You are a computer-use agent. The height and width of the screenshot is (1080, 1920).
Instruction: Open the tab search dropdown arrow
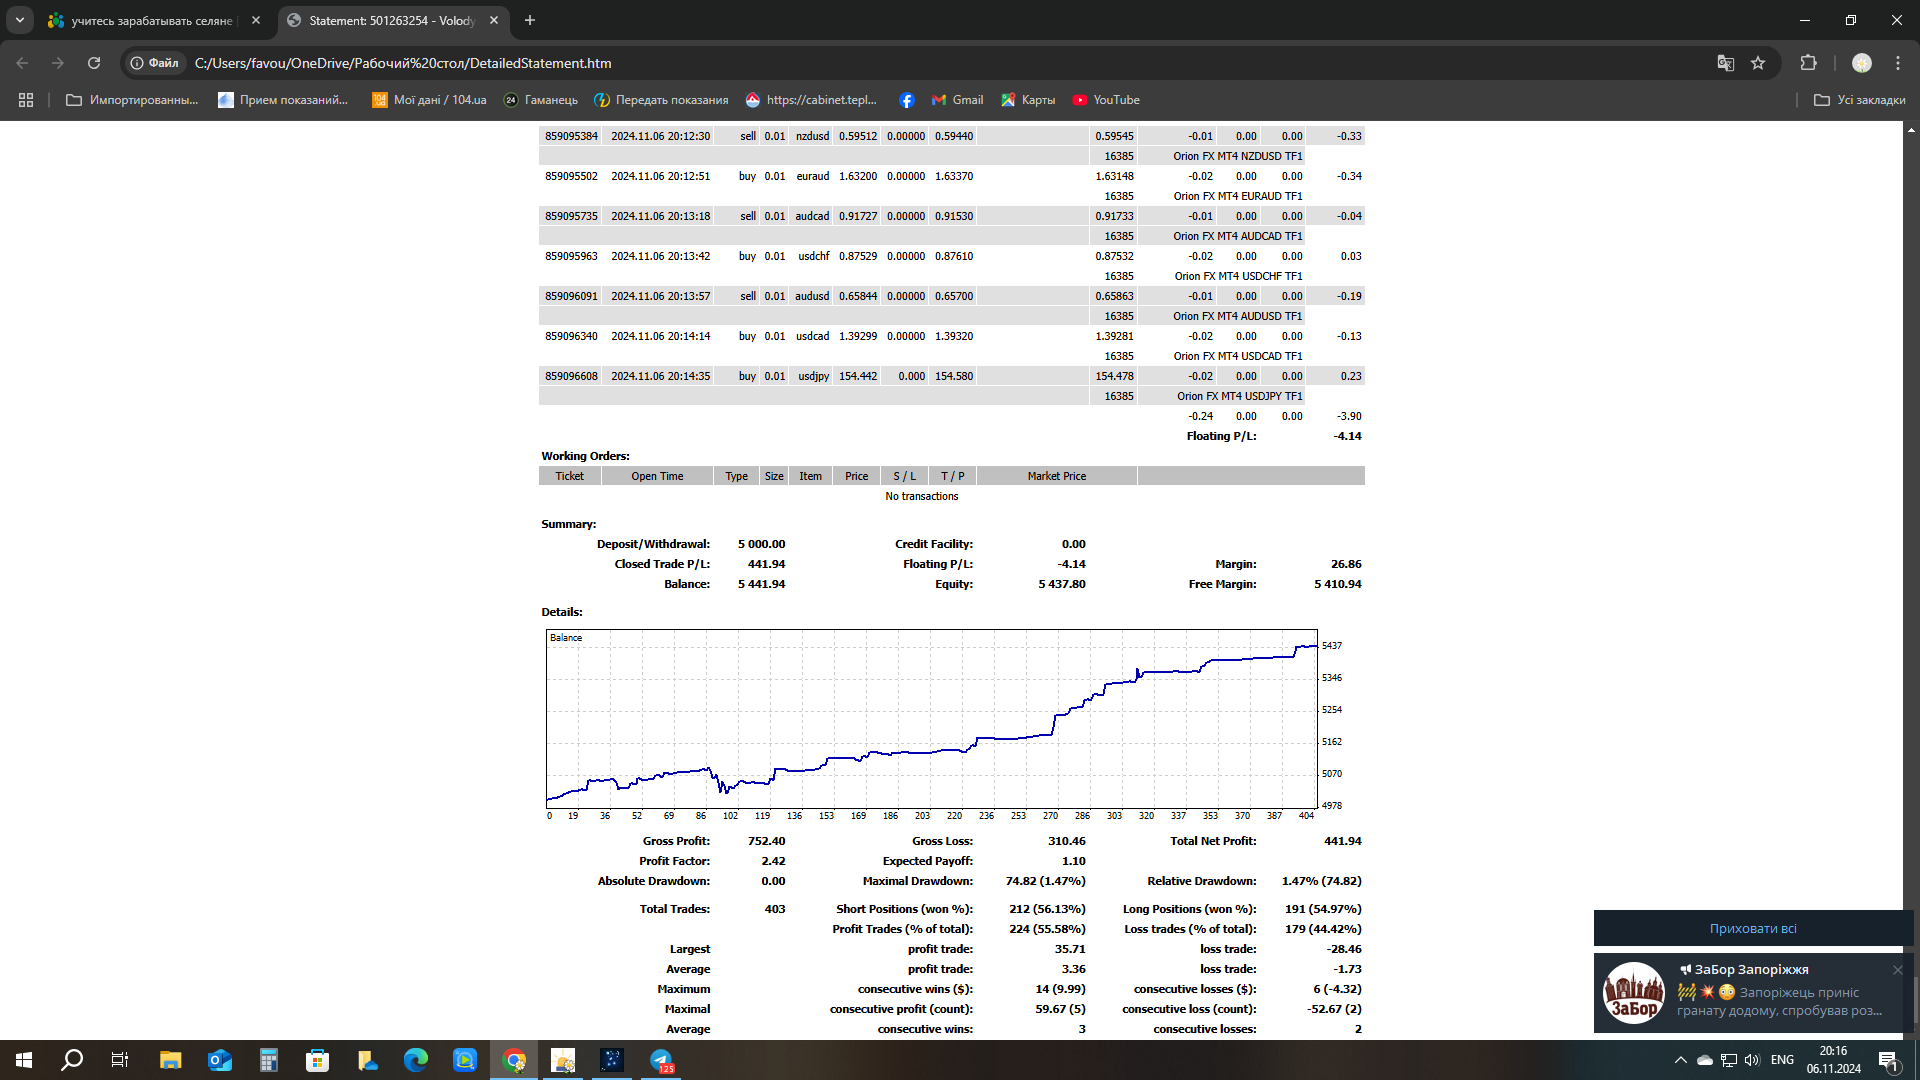point(19,20)
